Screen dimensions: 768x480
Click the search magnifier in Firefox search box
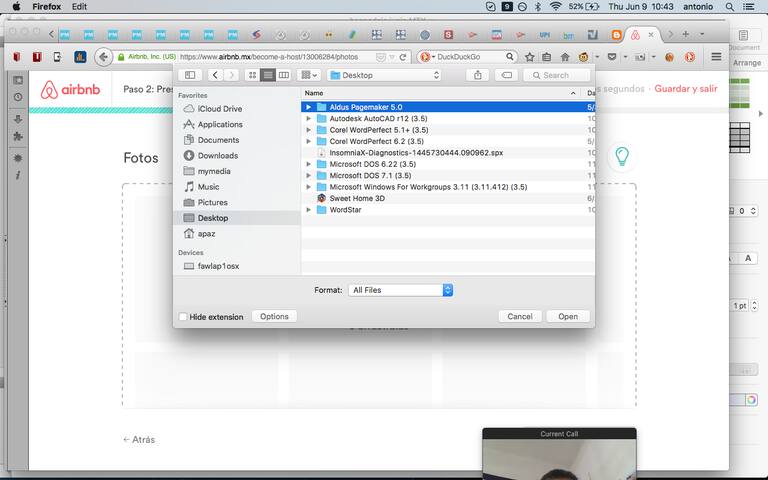509,57
